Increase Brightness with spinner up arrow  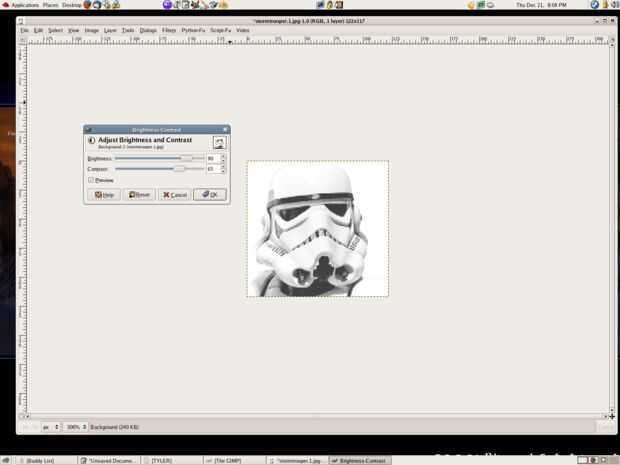pos(223,157)
